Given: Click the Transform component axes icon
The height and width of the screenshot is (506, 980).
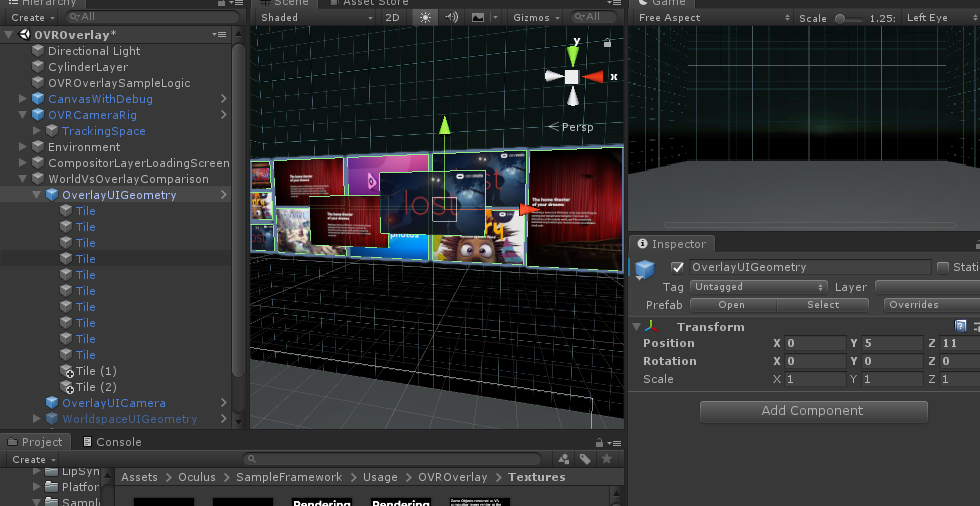Looking at the screenshot, I should pos(651,327).
